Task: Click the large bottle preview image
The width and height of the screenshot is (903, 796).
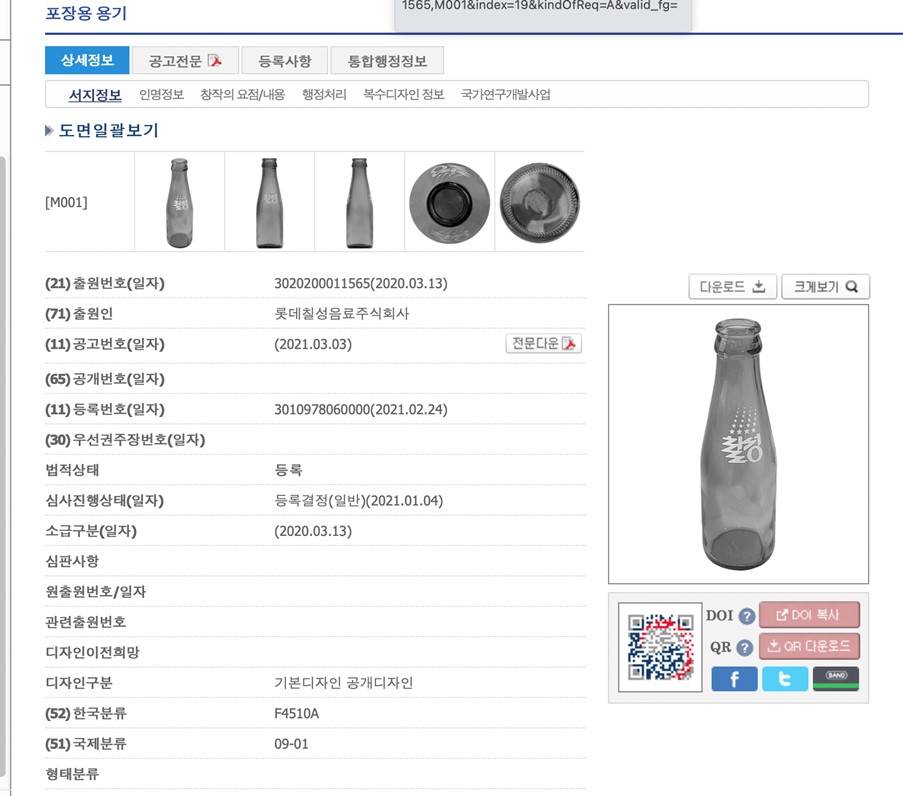Action: (x=738, y=444)
